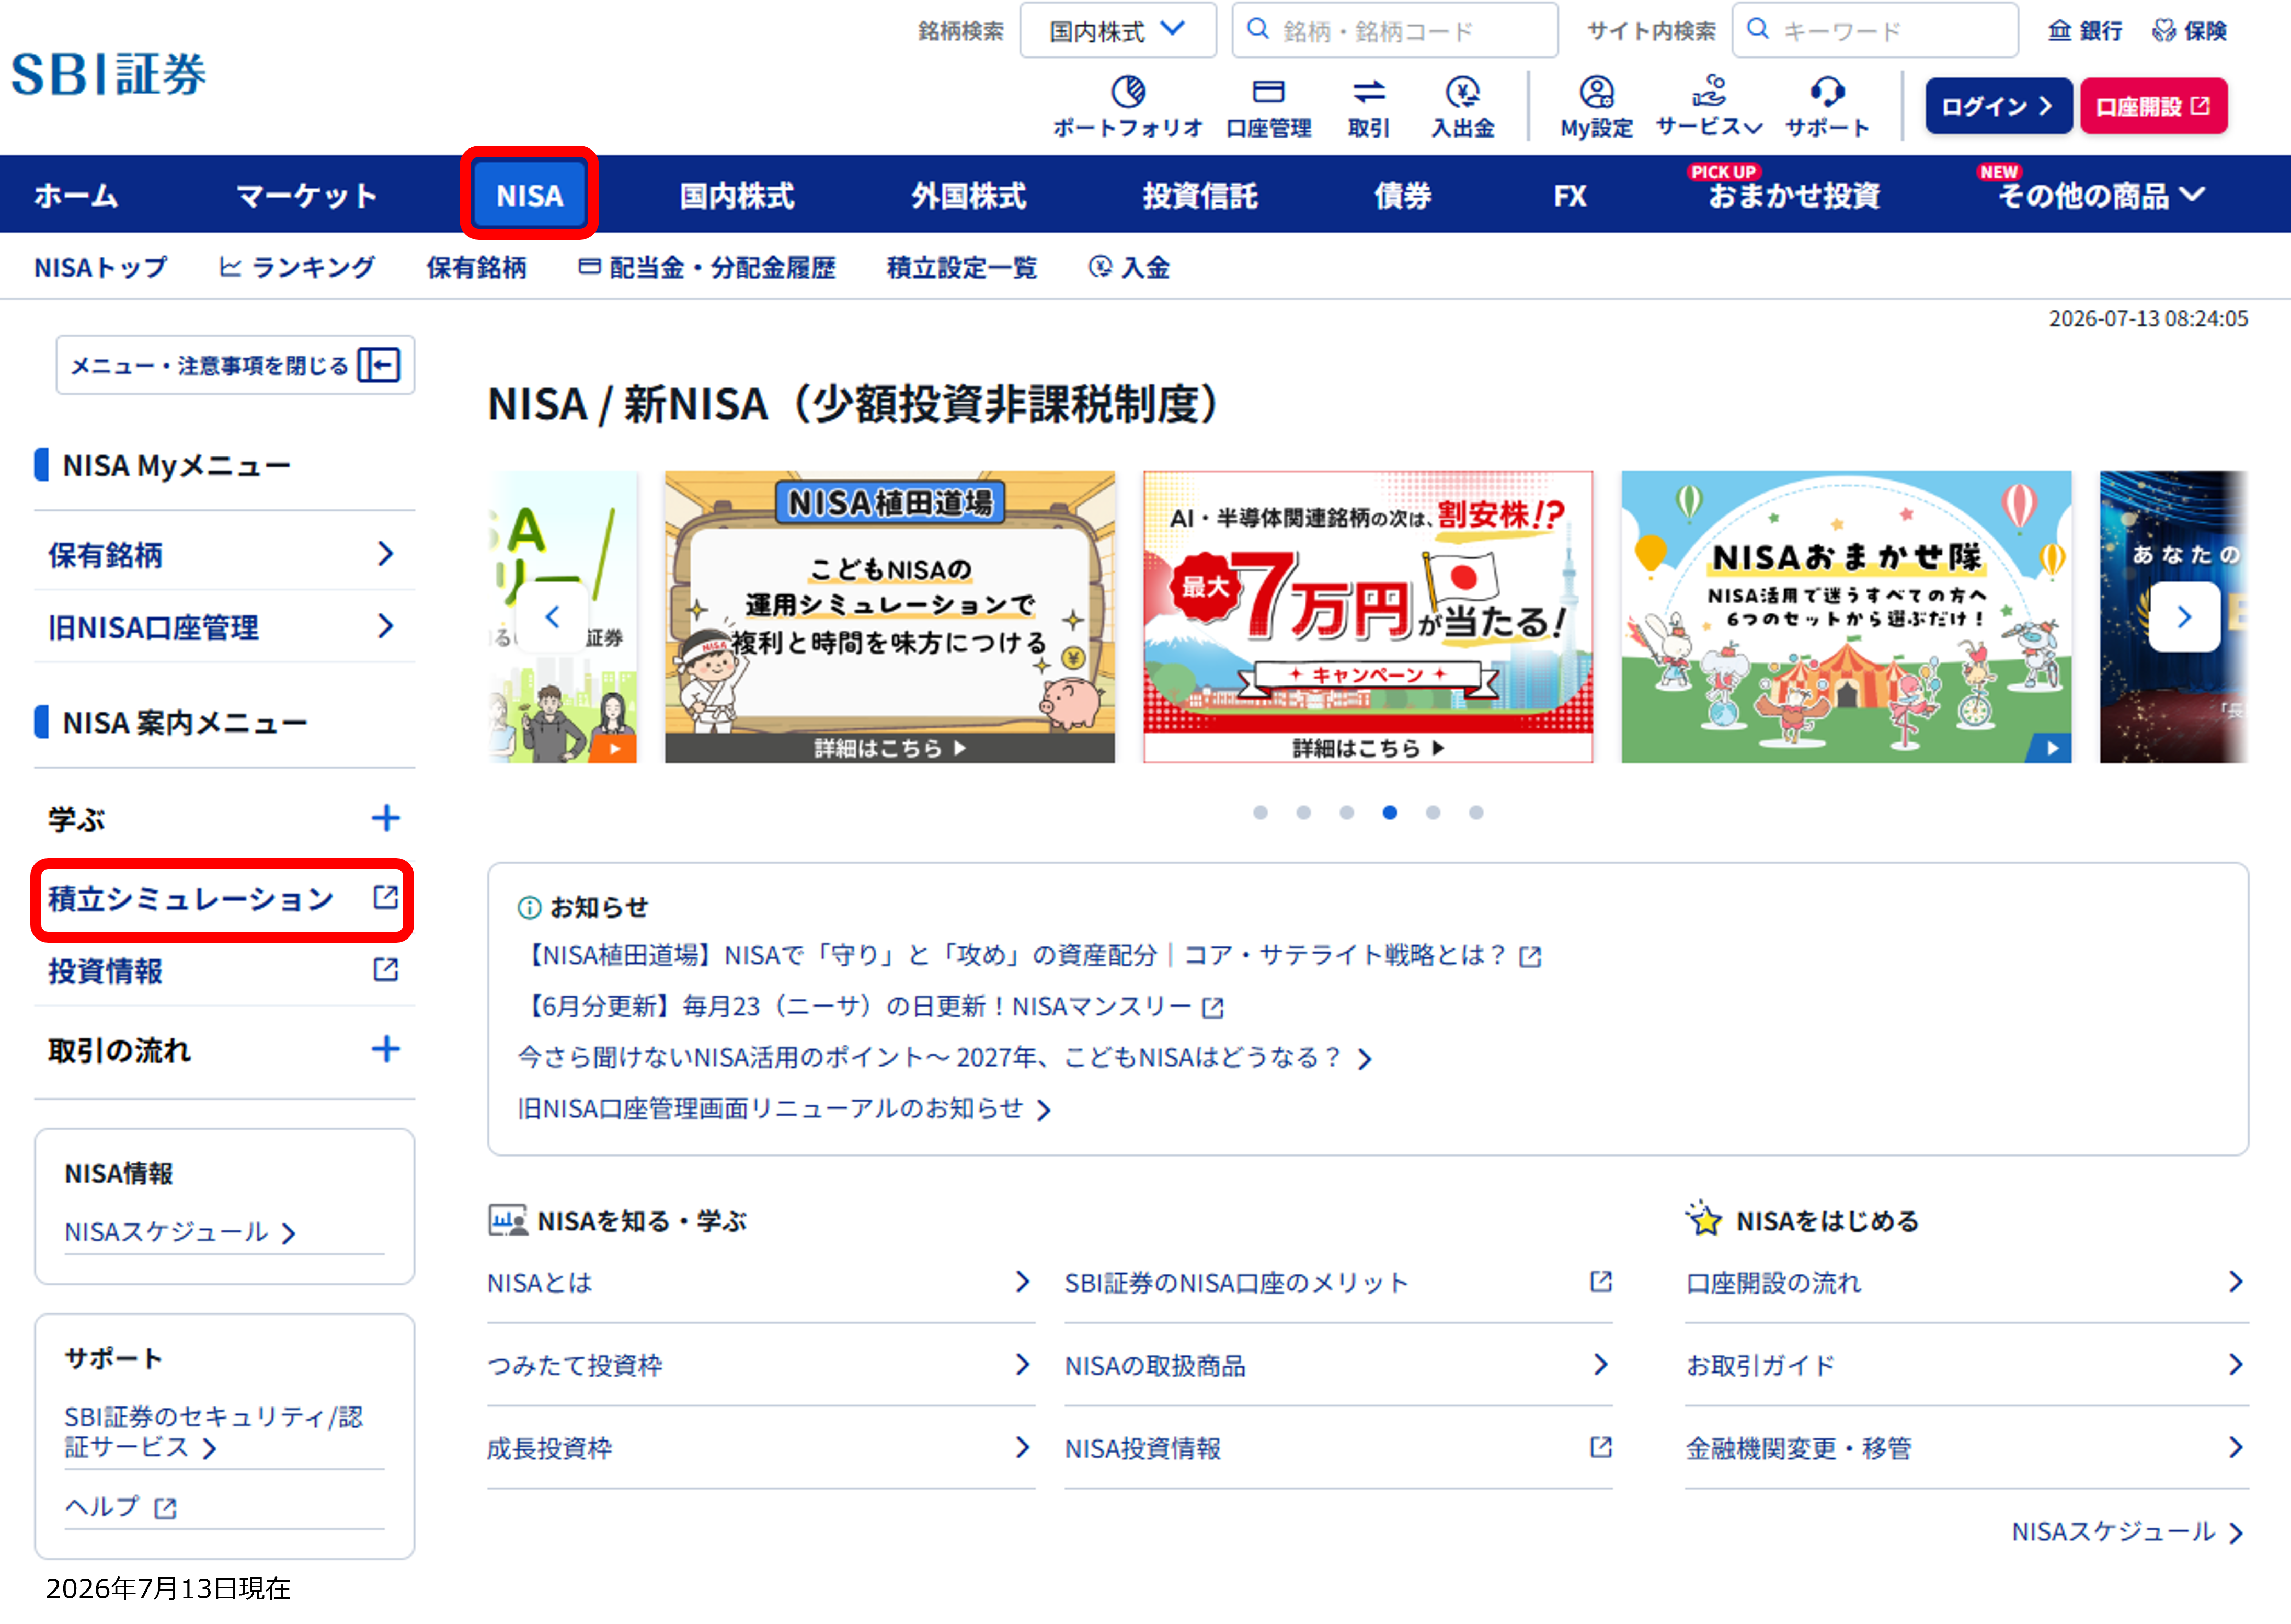Click the キーワード site search field
Viewport: 2291px width, 1624px height.
[1875, 31]
